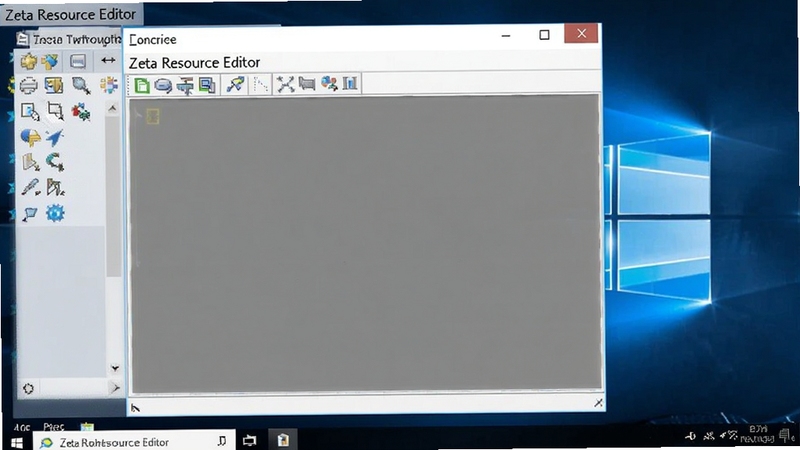Click the colorful people icon in main toolbar
The width and height of the screenshot is (800, 450).
tap(329, 83)
